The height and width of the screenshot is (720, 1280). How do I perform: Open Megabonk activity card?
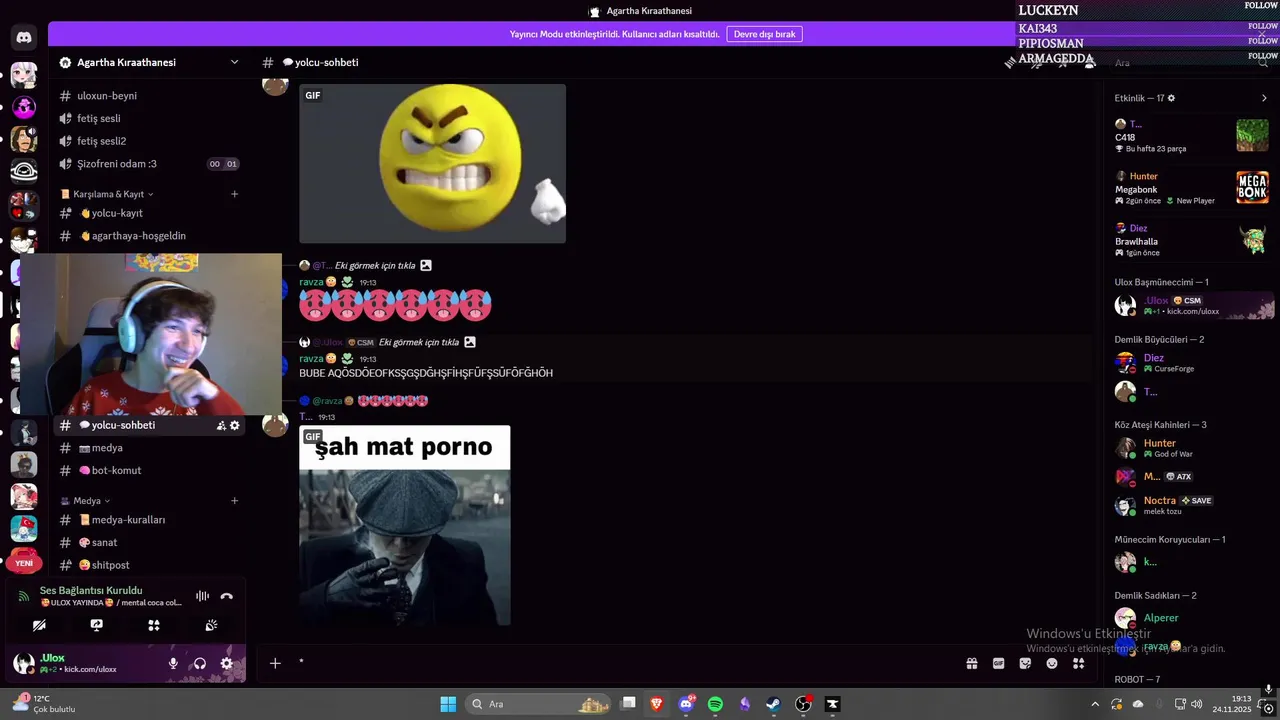click(1192, 188)
